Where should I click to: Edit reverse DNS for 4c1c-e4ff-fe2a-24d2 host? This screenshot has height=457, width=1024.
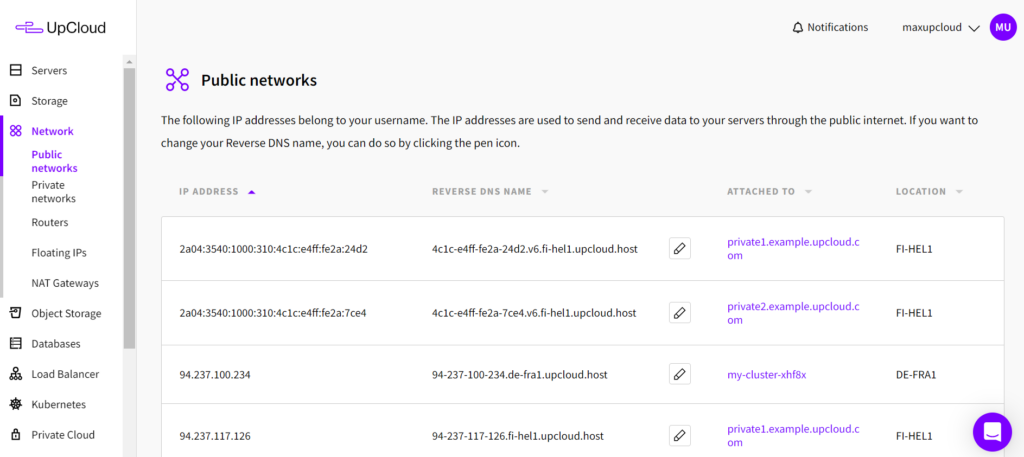tap(680, 249)
